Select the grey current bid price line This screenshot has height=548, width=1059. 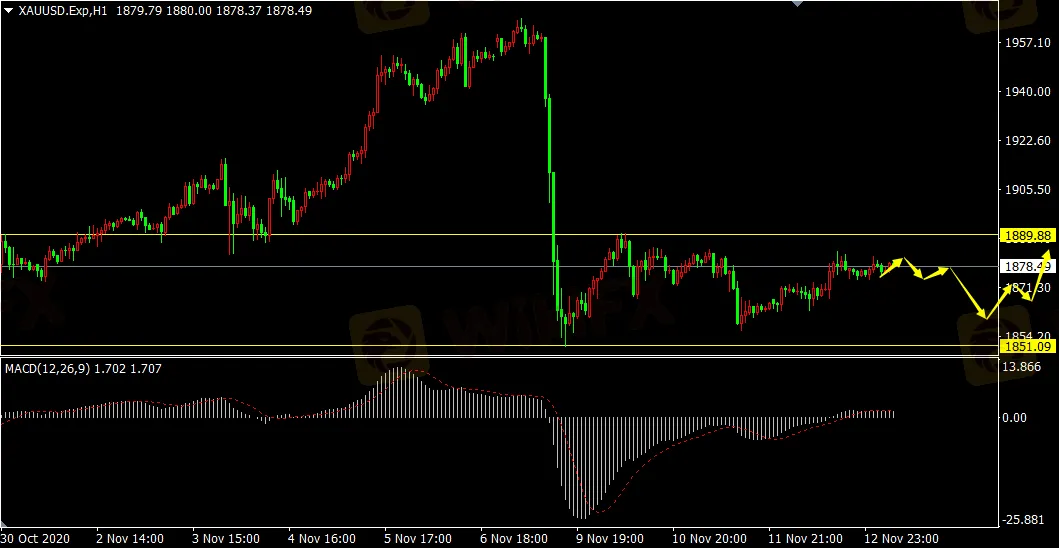point(499,266)
